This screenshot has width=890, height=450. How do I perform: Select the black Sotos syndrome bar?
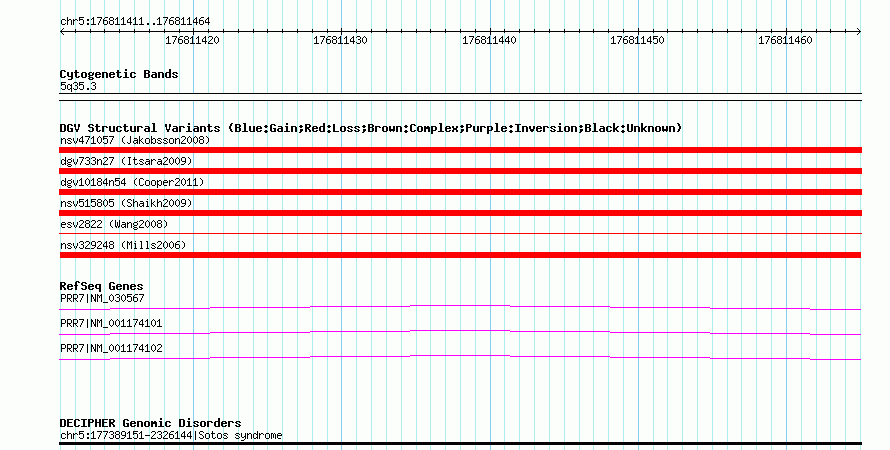[460, 443]
